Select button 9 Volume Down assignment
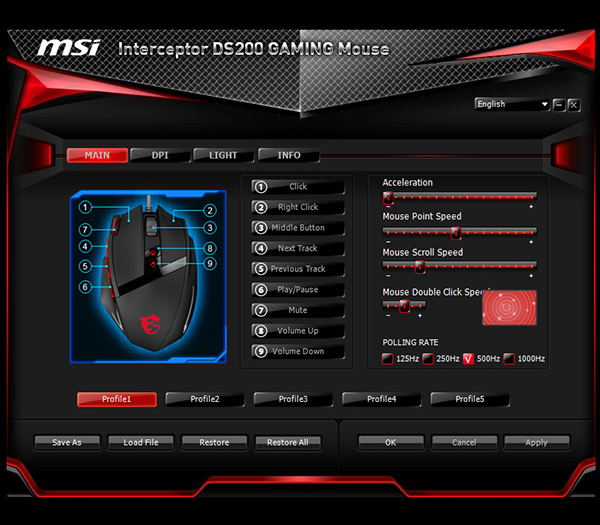 (x=298, y=351)
